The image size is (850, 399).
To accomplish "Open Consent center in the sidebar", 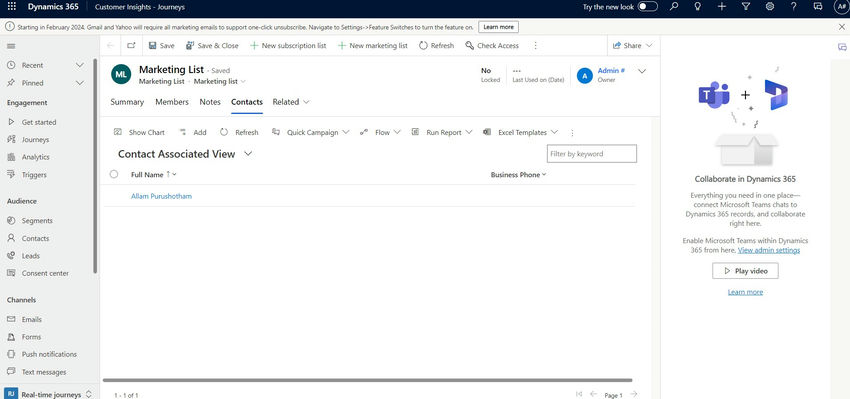I will [45, 273].
